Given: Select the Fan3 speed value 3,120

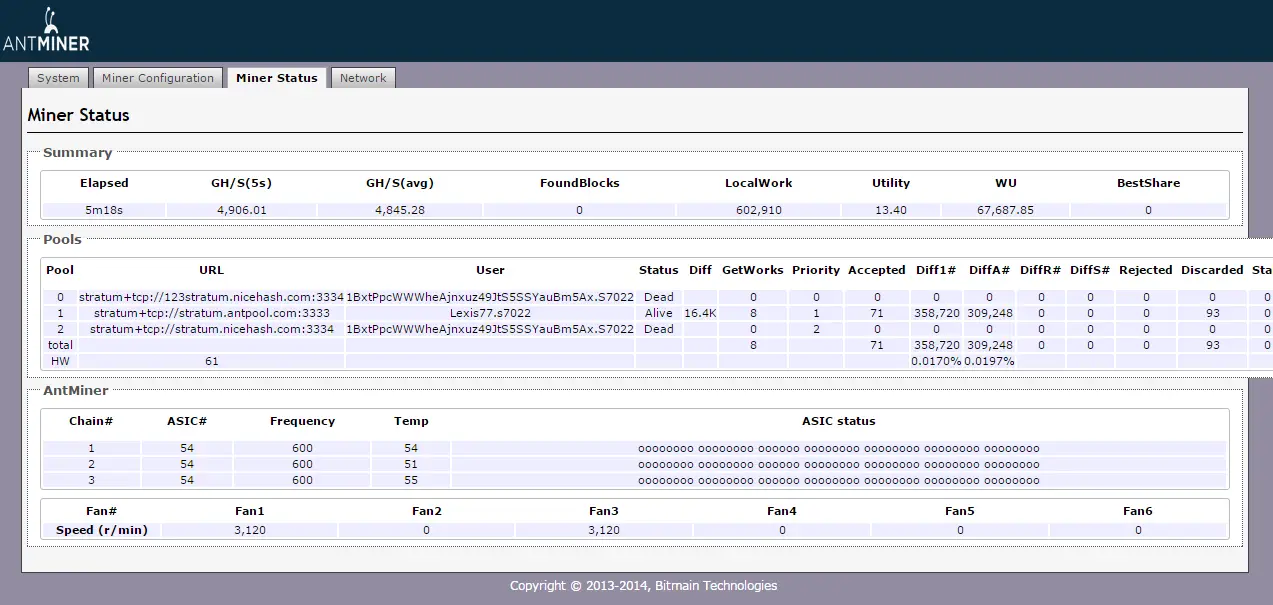Looking at the screenshot, I should [x=604, y=531].
